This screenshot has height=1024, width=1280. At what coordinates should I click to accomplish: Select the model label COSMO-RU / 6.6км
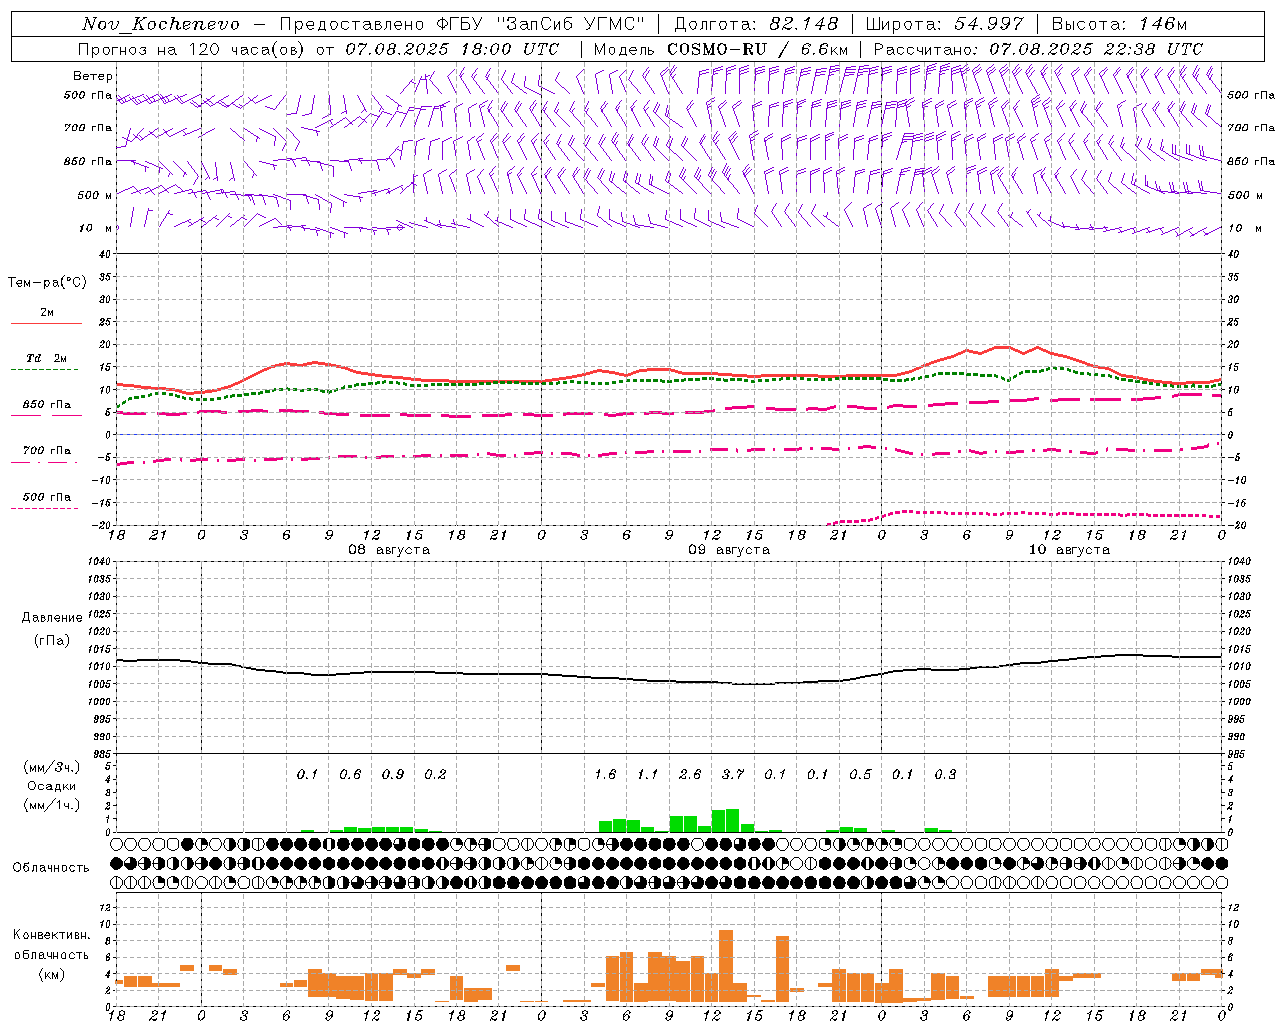coord(758,49)
